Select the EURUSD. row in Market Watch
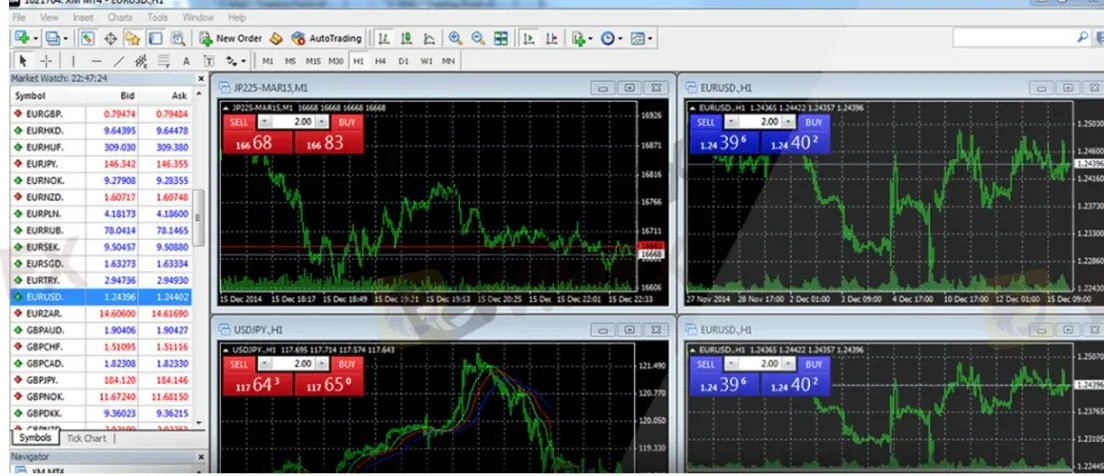Image resolution: width=1104 pixels, height=476 pixels. 101,297
